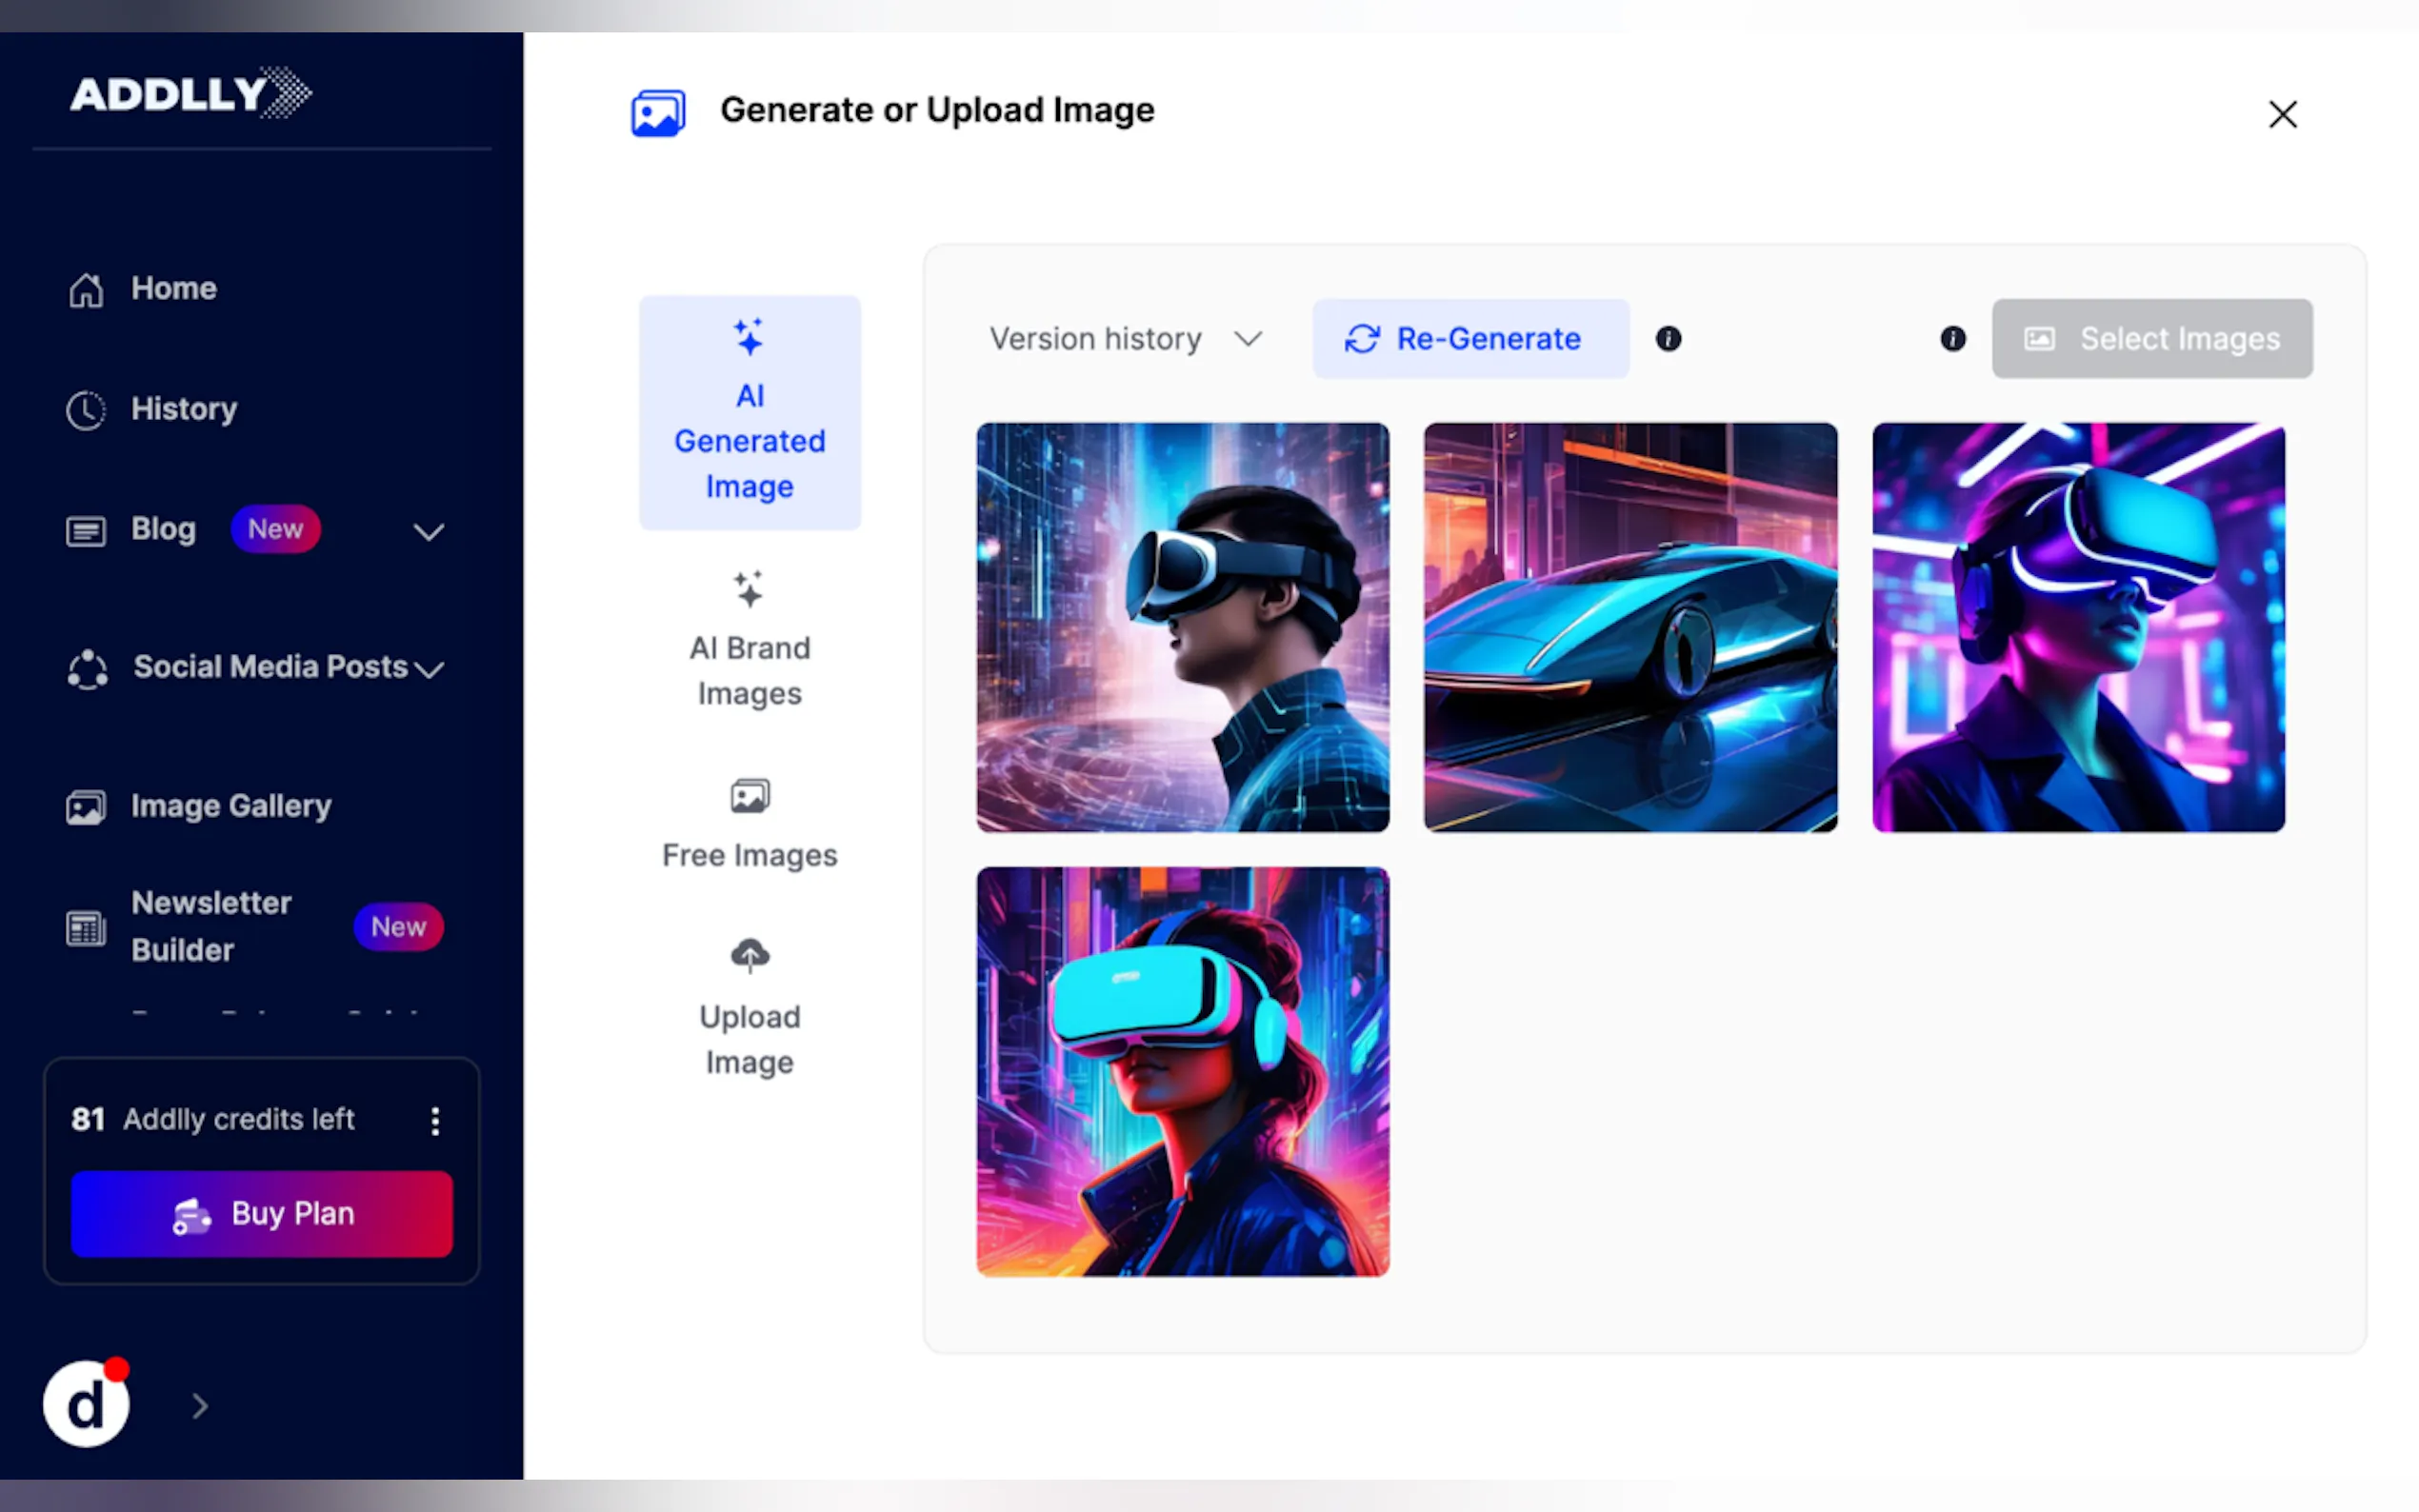Open the credits three-dot menu

435,1120
